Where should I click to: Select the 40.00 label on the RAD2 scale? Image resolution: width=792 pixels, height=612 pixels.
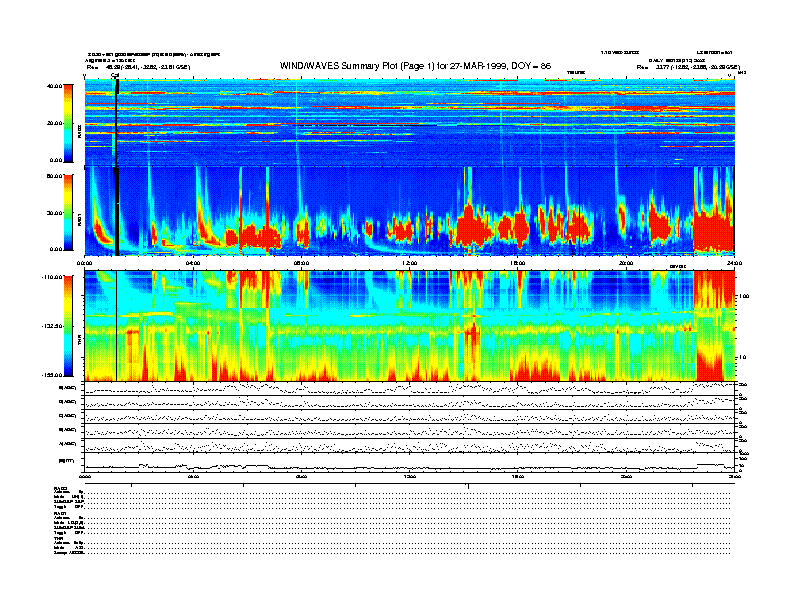pos(54,86)
